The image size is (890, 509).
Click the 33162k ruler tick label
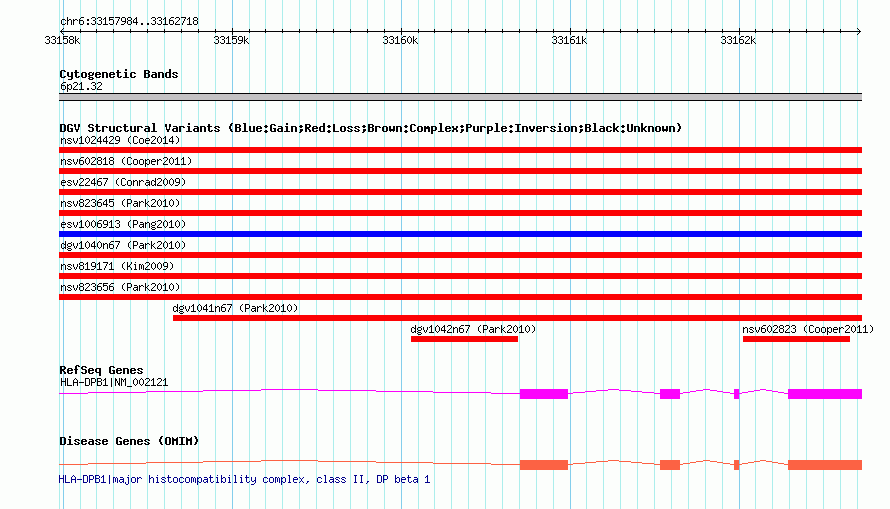click(738, 41)
